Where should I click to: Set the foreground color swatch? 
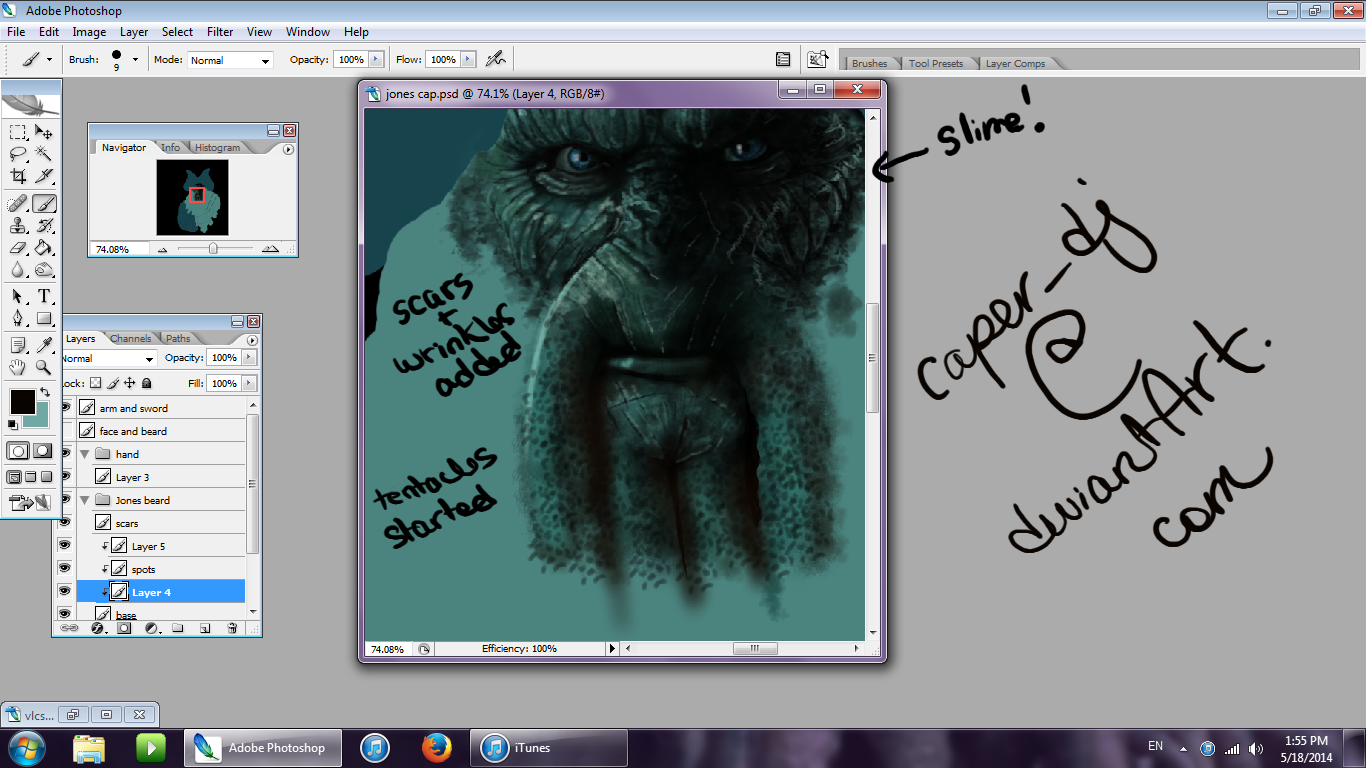(x=22, y=402)
